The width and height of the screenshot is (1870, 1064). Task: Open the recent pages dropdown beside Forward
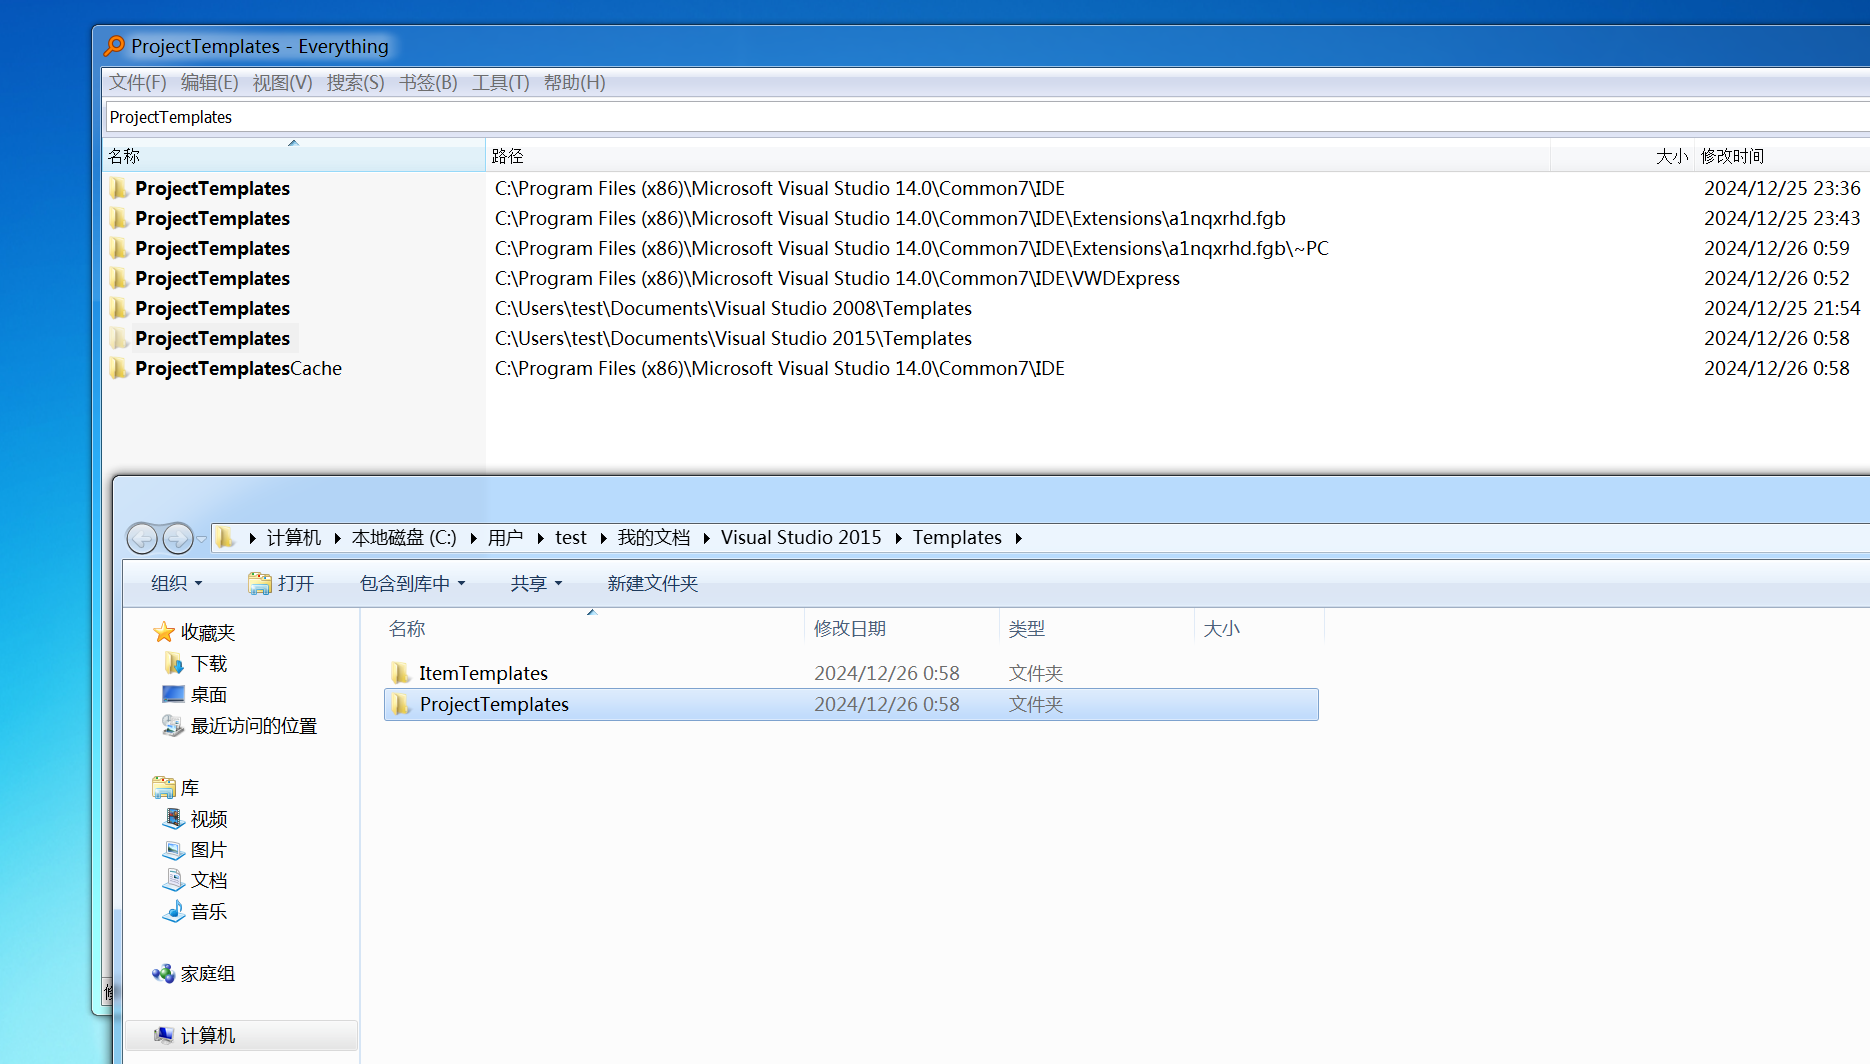202,539
